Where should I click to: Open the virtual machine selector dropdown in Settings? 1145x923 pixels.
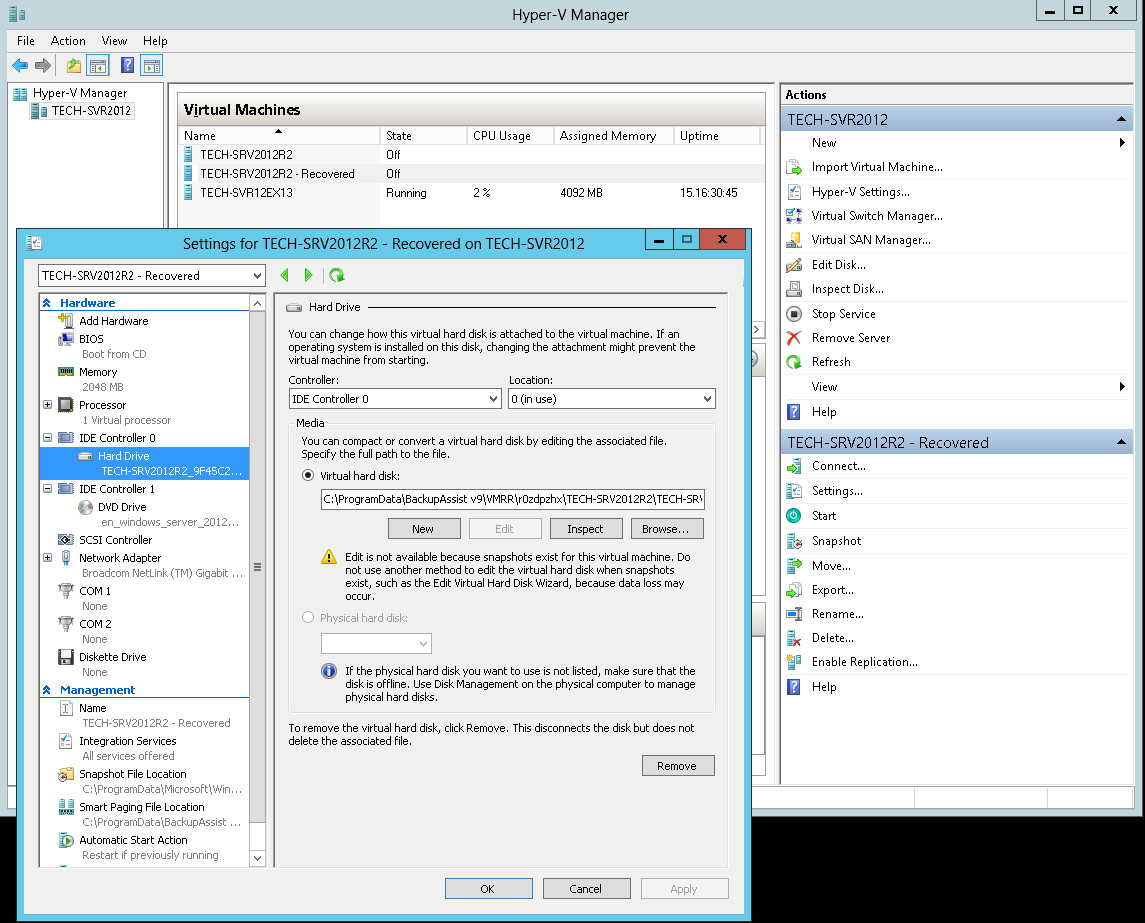coord(151,275)
